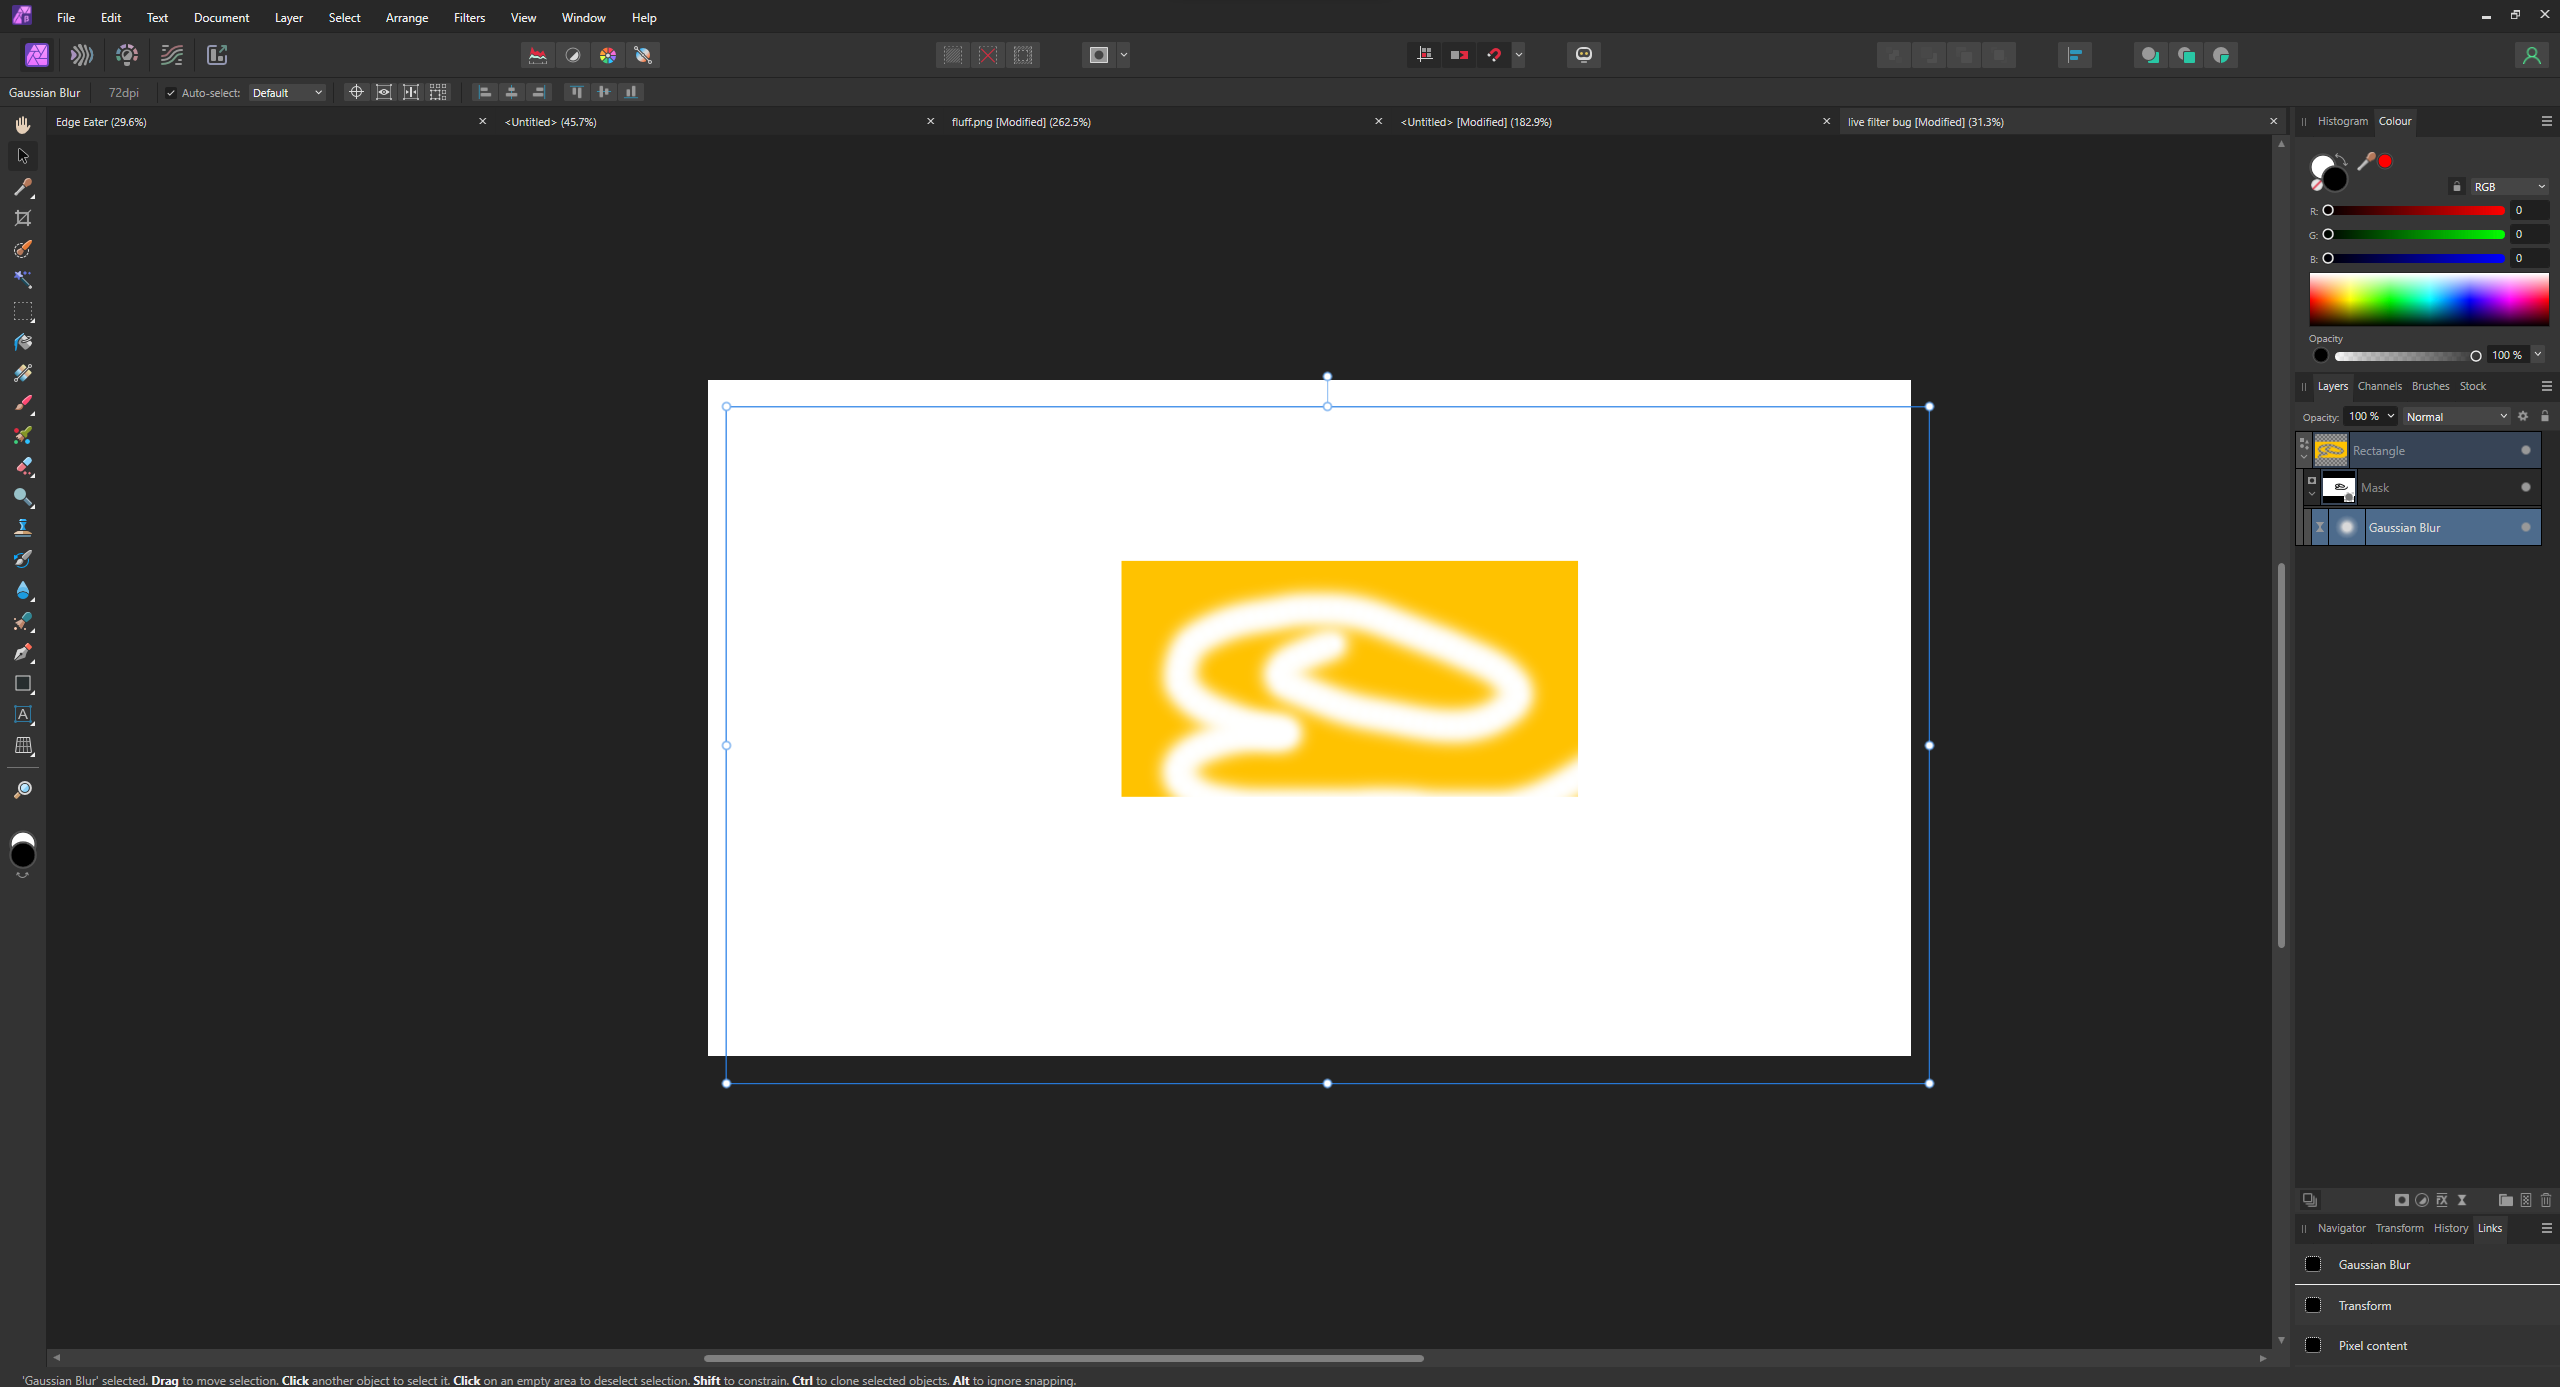2560x1387 pixels.
Task: Open the Assistant robot icon
Action: pos(1584,55)
